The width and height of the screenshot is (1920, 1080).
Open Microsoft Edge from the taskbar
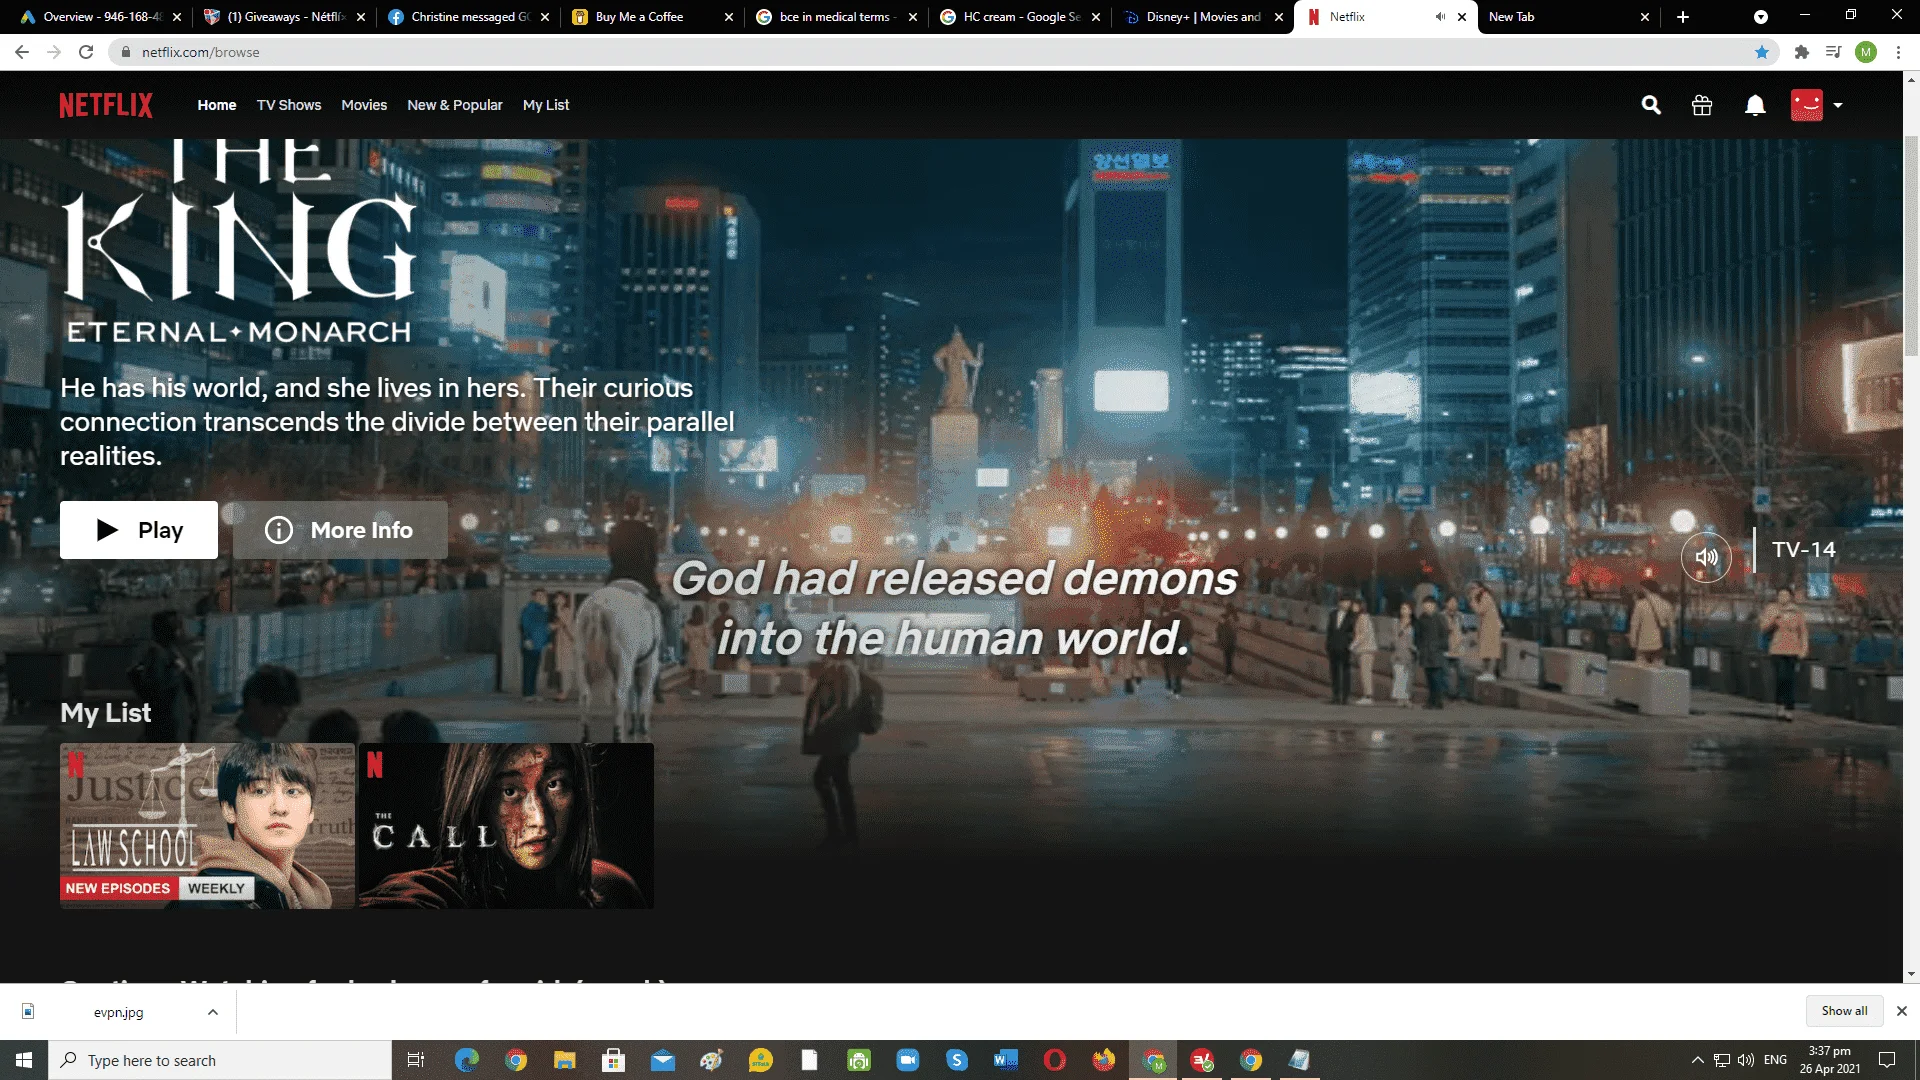point(467,1060)
